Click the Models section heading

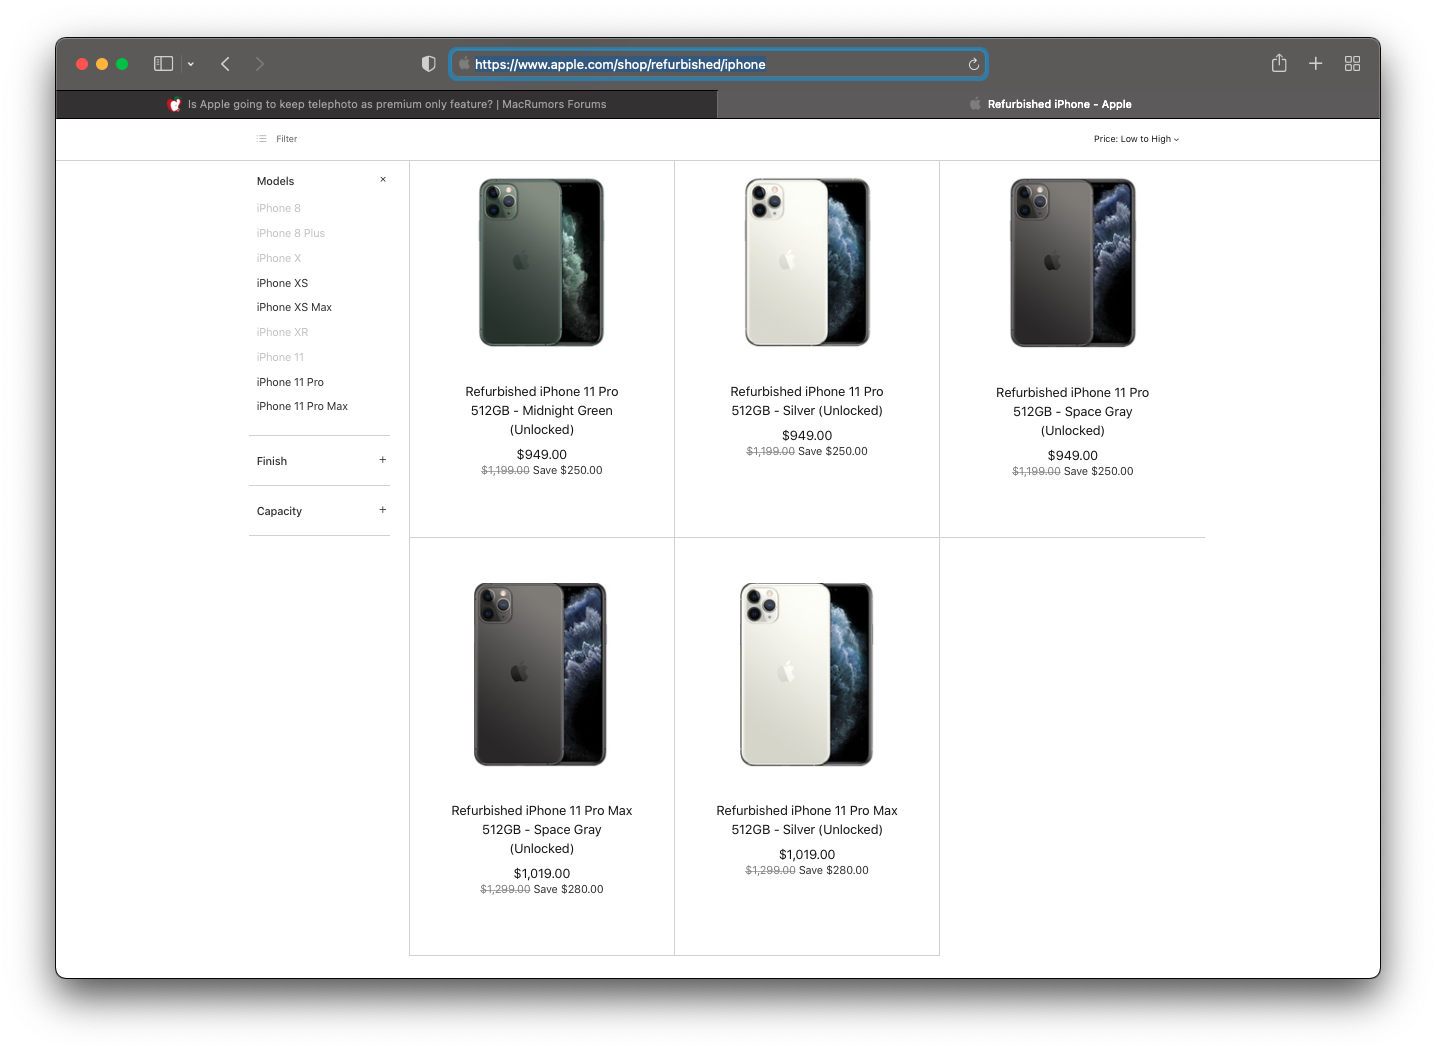pos(275,181)
